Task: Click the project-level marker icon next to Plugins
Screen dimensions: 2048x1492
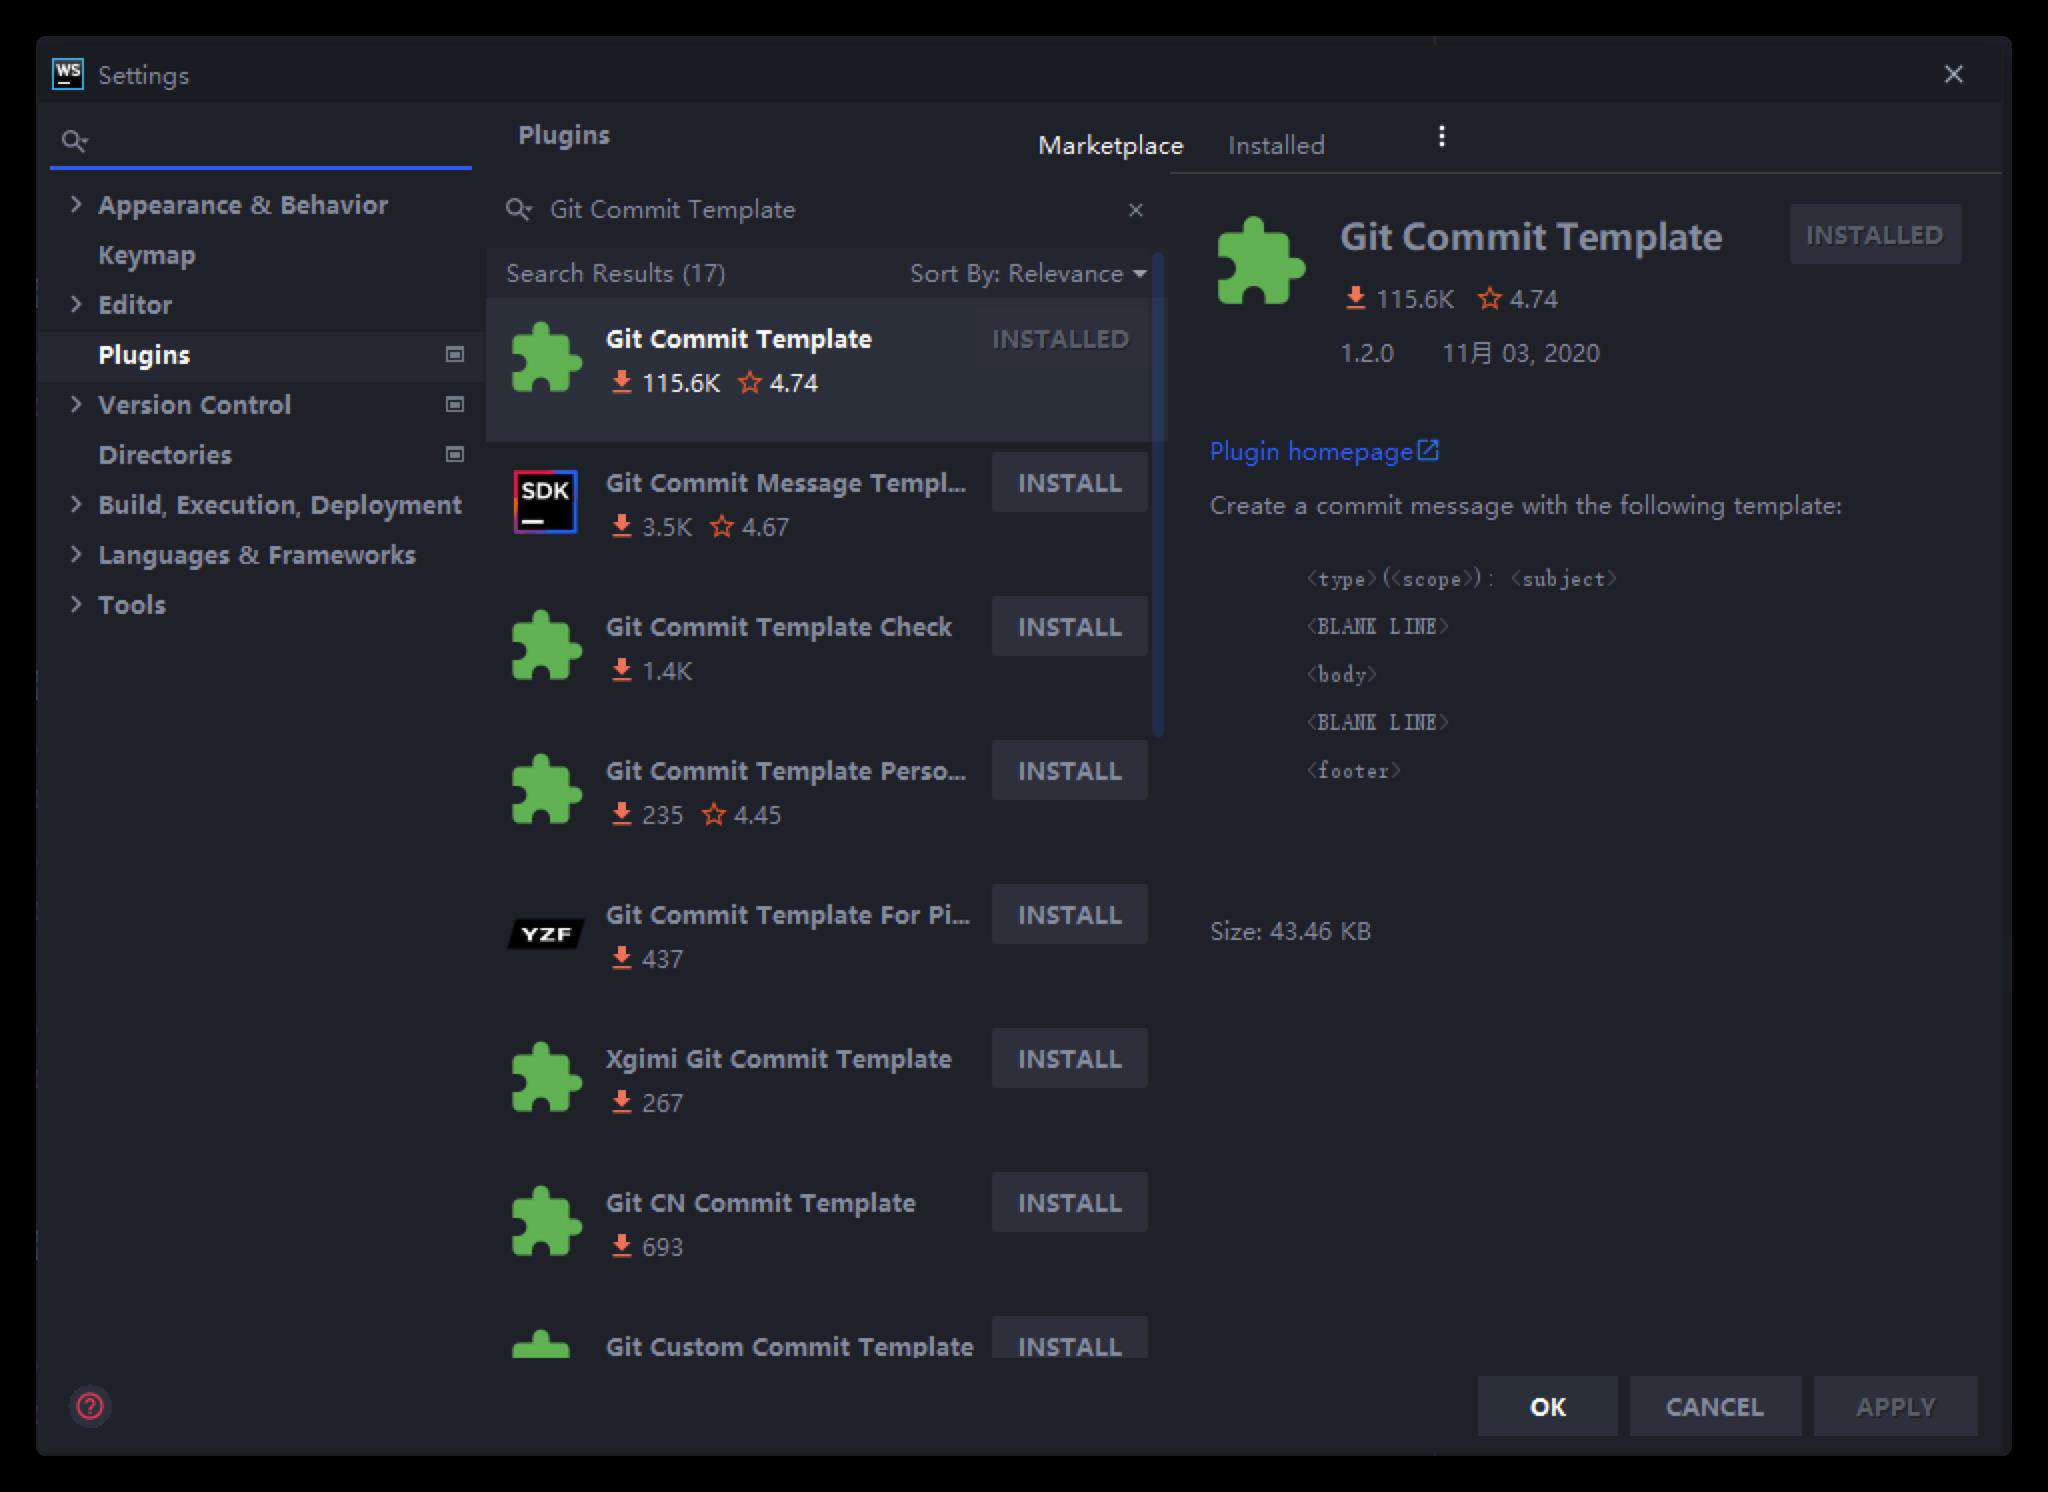Action: pyautogui.click(x=455, y=354)
